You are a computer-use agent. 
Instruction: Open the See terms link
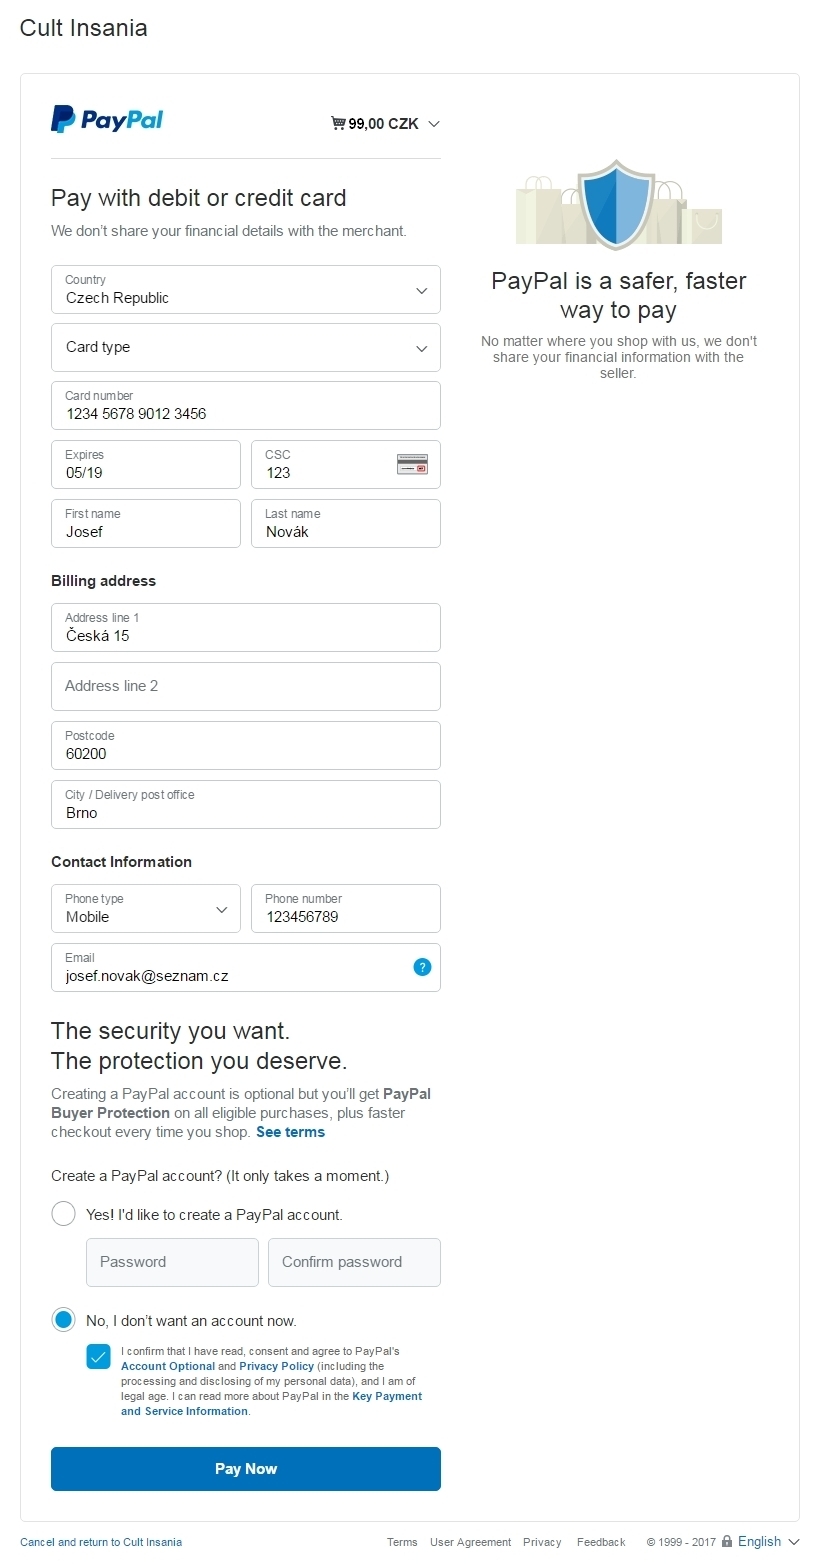tap(290, 1132)
